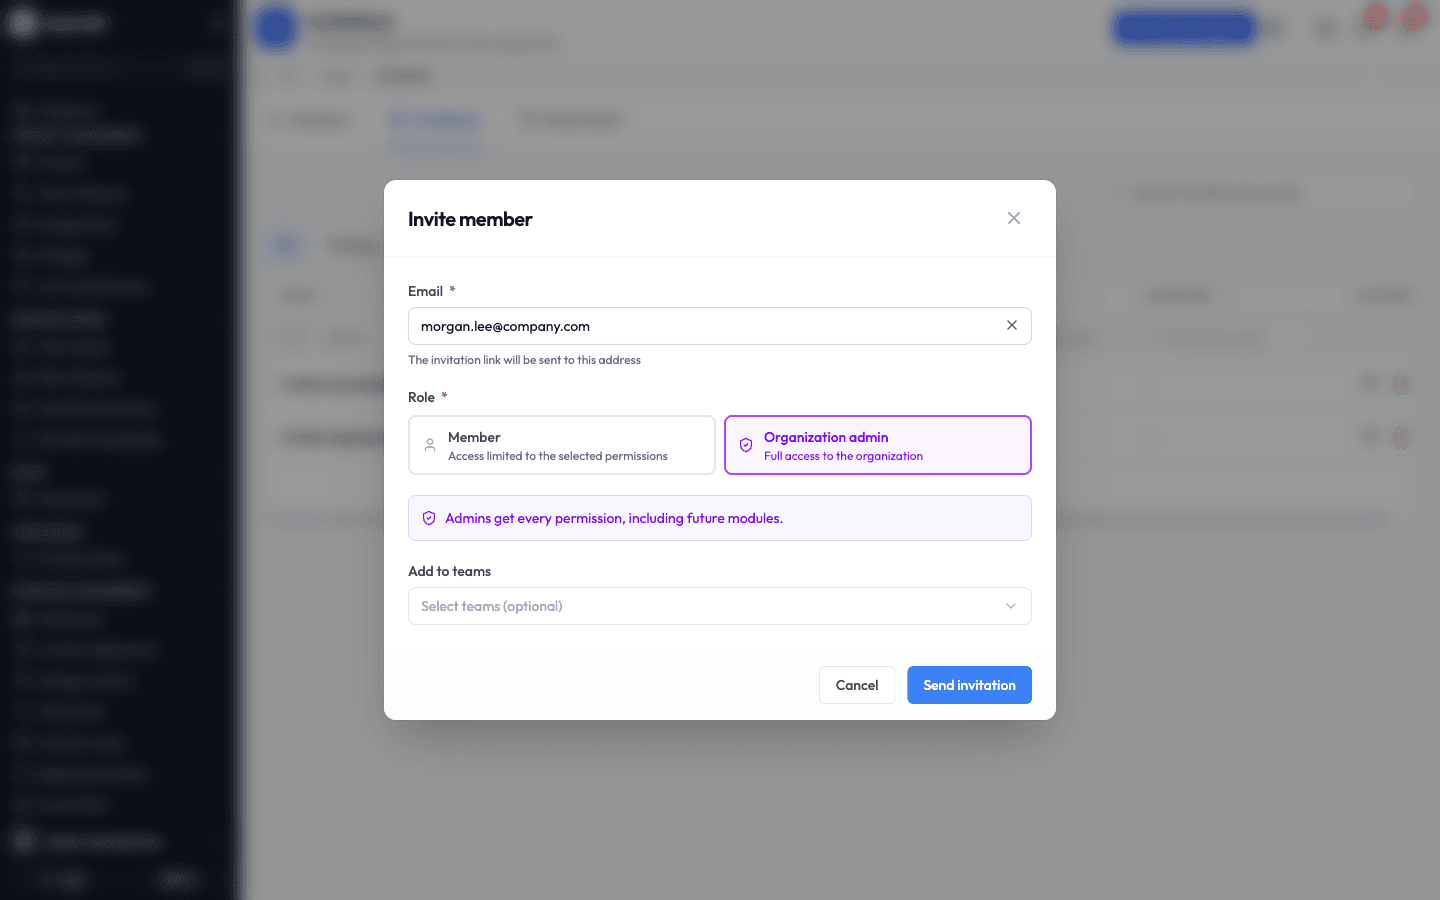
Task: Select the Organization admin role option
Action: (878, 445)
